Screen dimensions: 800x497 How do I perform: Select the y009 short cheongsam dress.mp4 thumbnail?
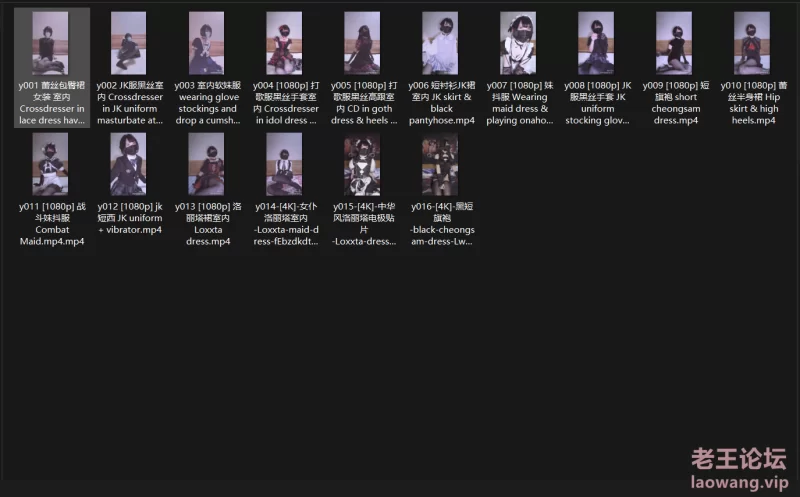[673, 43]
